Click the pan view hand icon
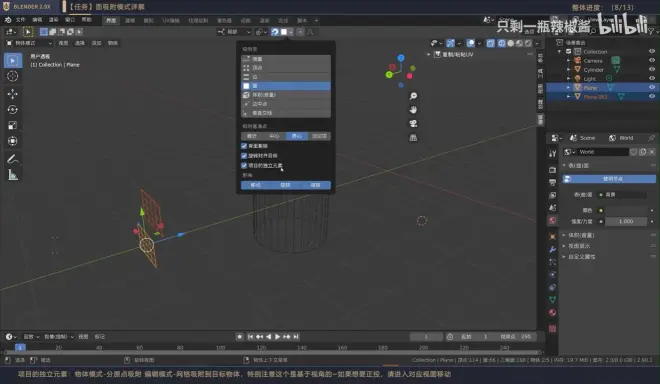660x384 pixels. 413,110
